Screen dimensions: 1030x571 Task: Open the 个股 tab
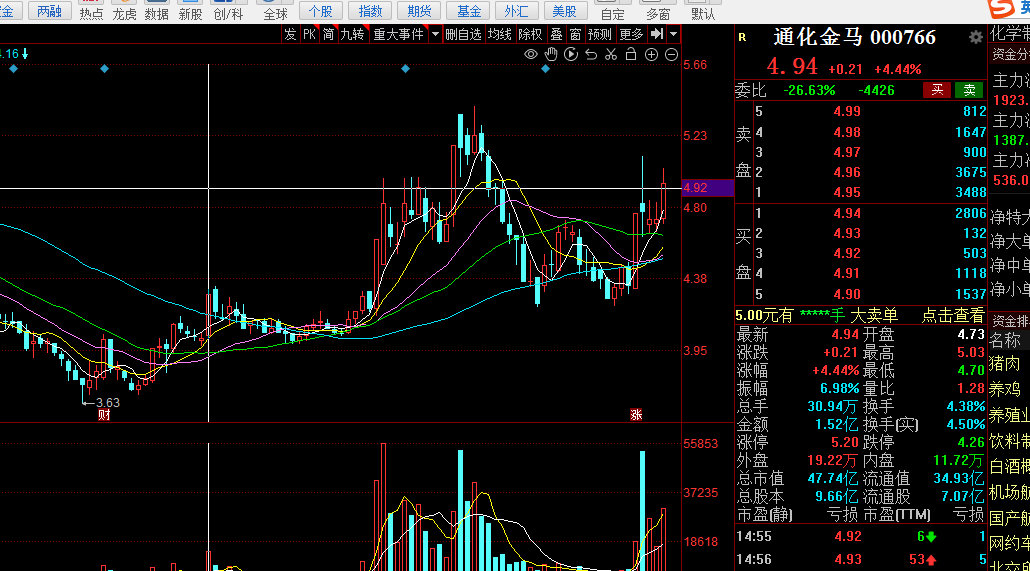[320, 11]
